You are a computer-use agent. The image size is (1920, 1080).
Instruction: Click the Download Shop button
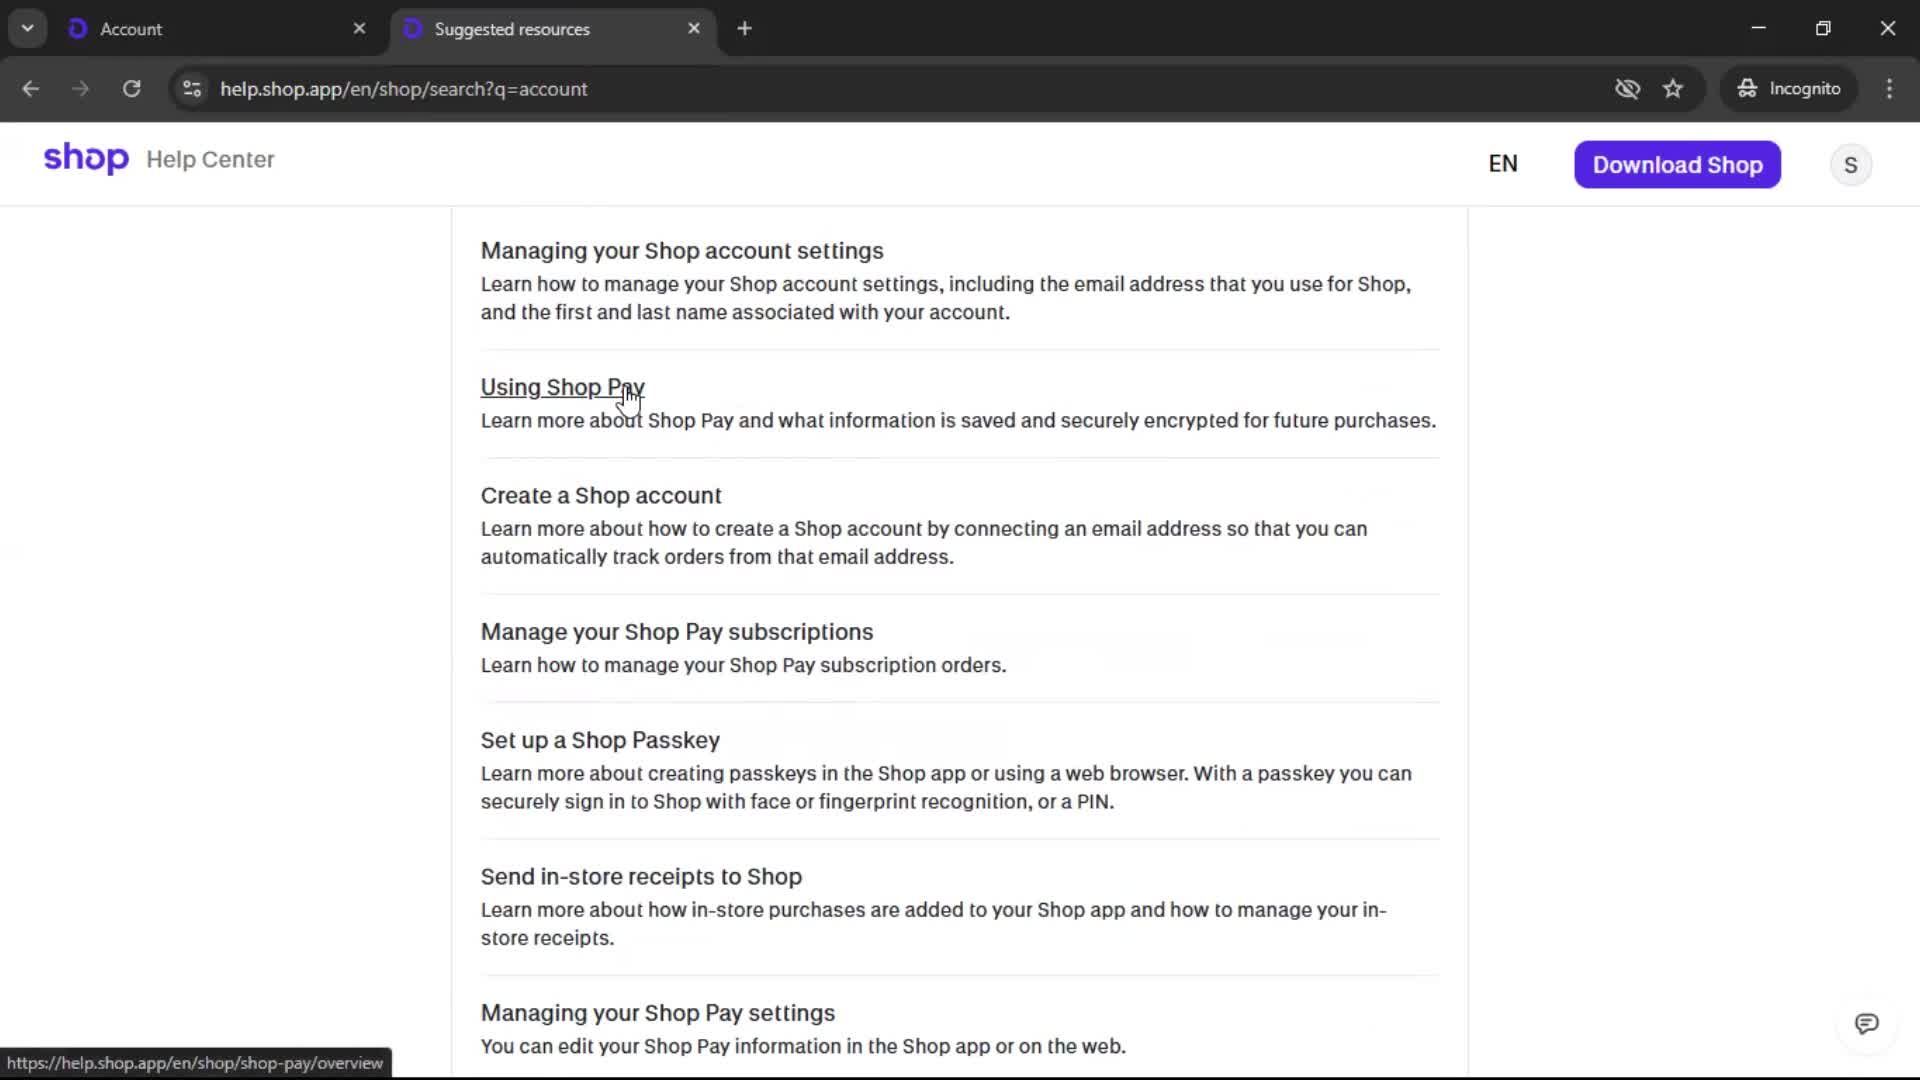(x=1677, y=165)
